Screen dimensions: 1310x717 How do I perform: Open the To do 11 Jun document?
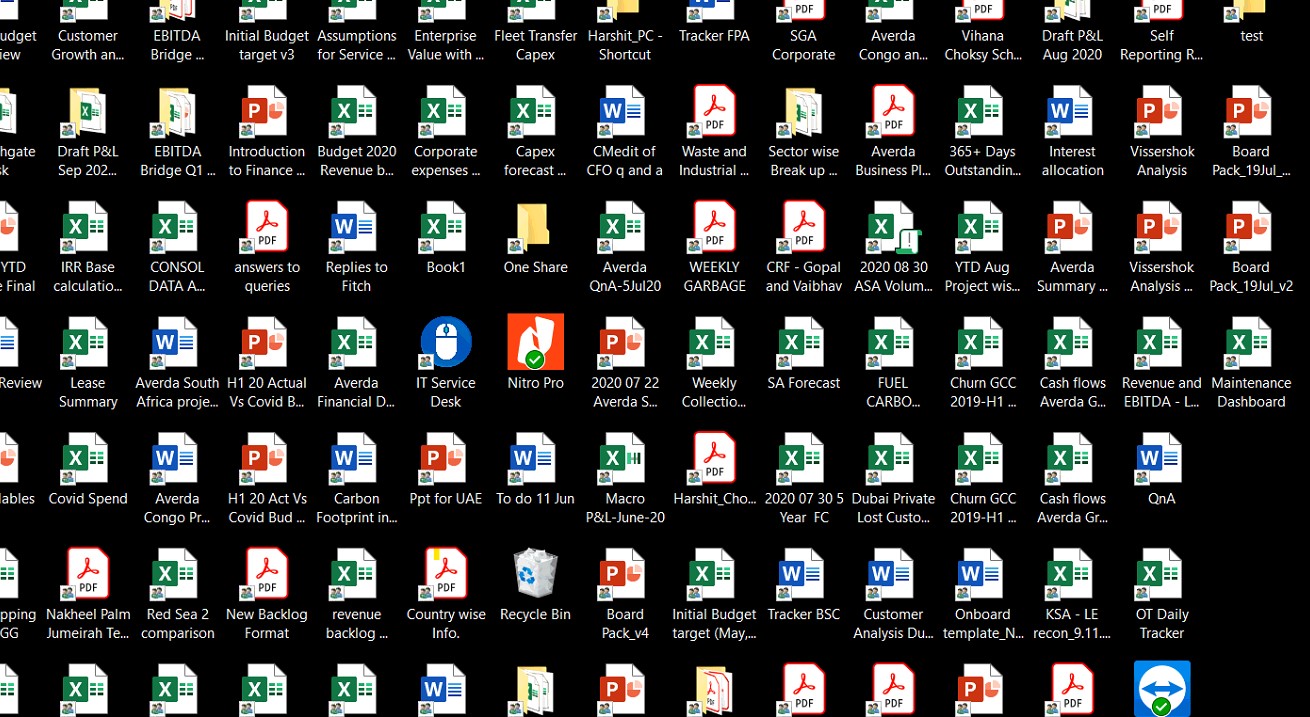coord(535,458)
